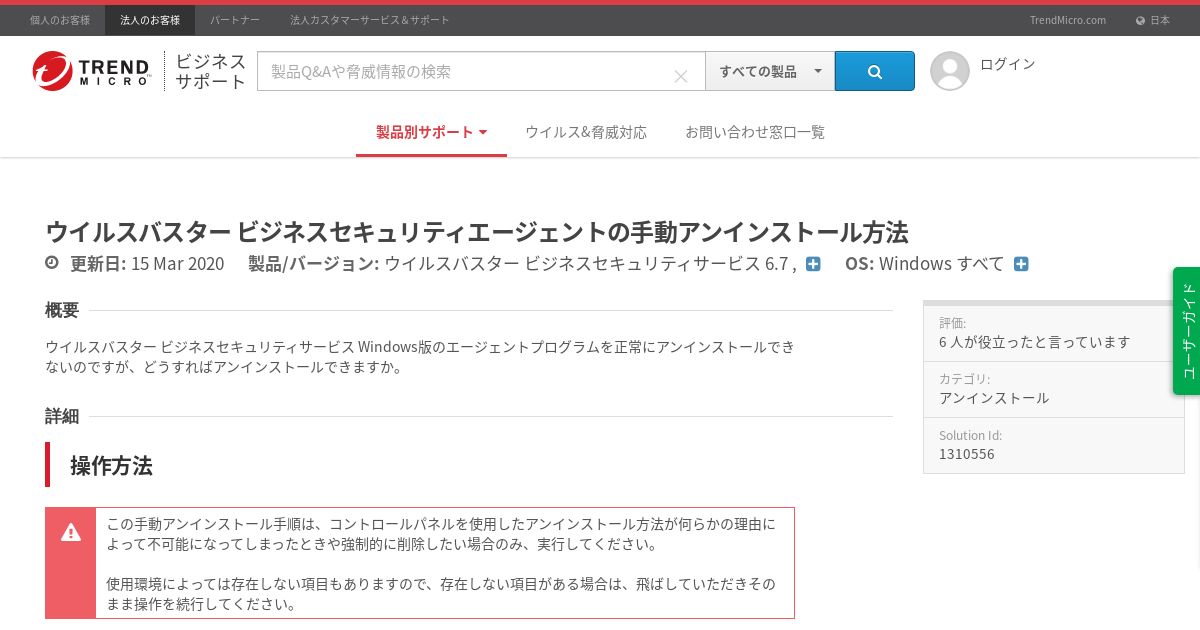
Task: Visit TrendMicro.com link
Action: click(1068, 20)
